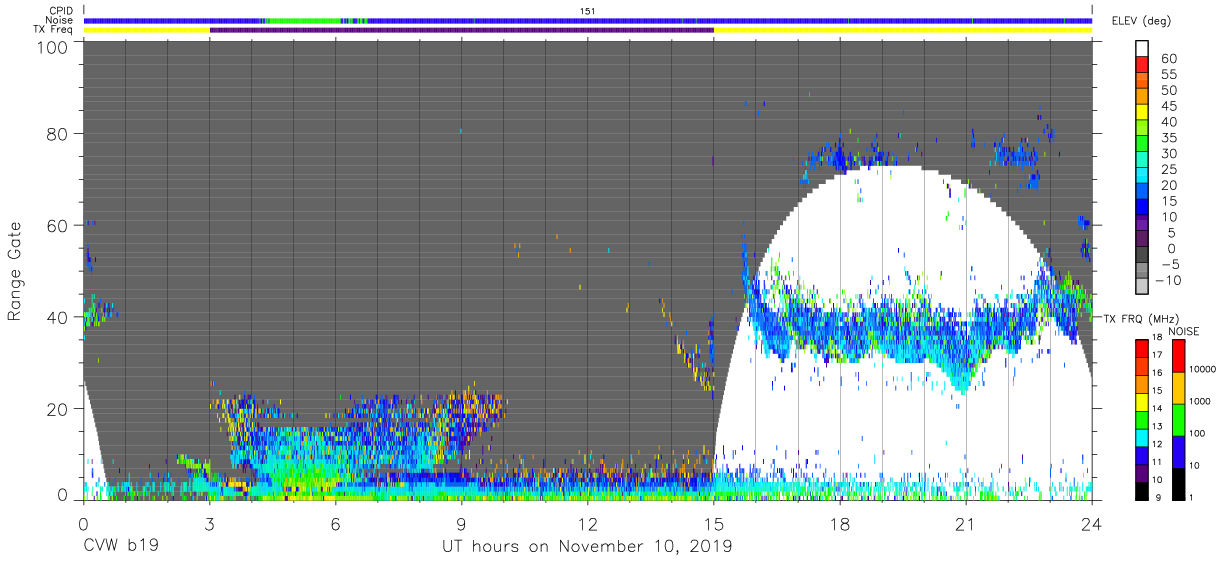Pick the green 30–35 ELEV colorbar segment
The image size is (1228, 567).
[1143, 145]
